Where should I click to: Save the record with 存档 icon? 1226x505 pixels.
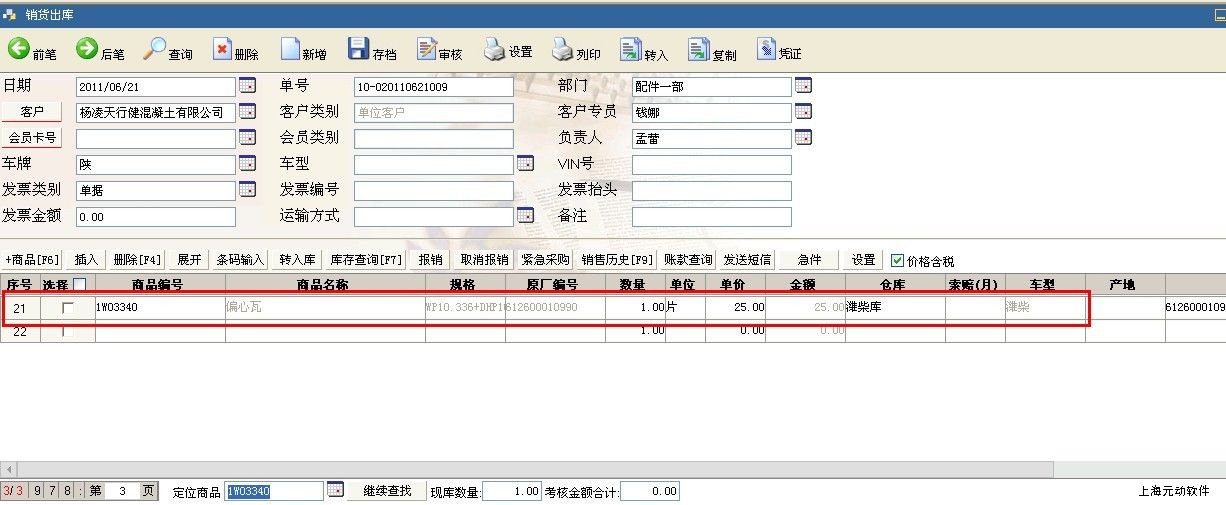pos(358,49)
